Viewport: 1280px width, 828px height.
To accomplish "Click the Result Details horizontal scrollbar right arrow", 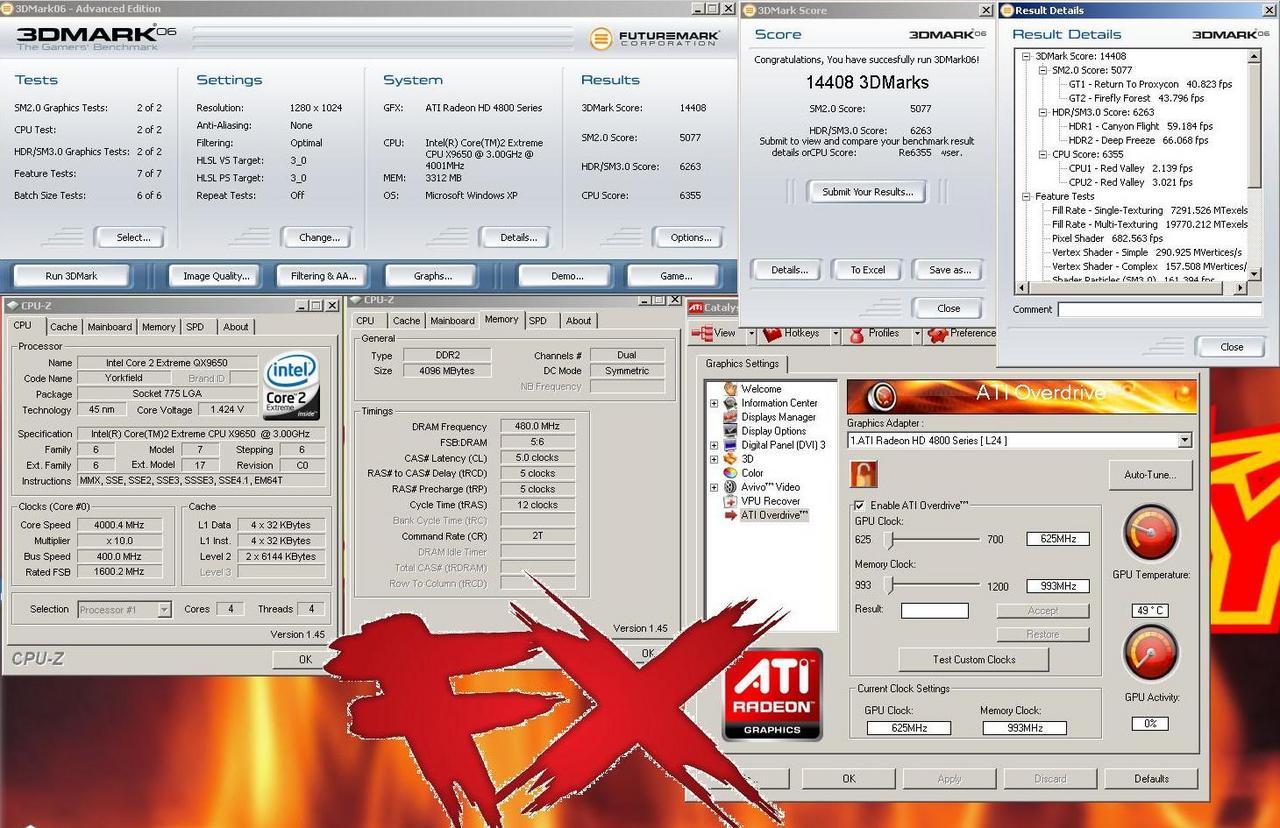I will pos(1241,288).
